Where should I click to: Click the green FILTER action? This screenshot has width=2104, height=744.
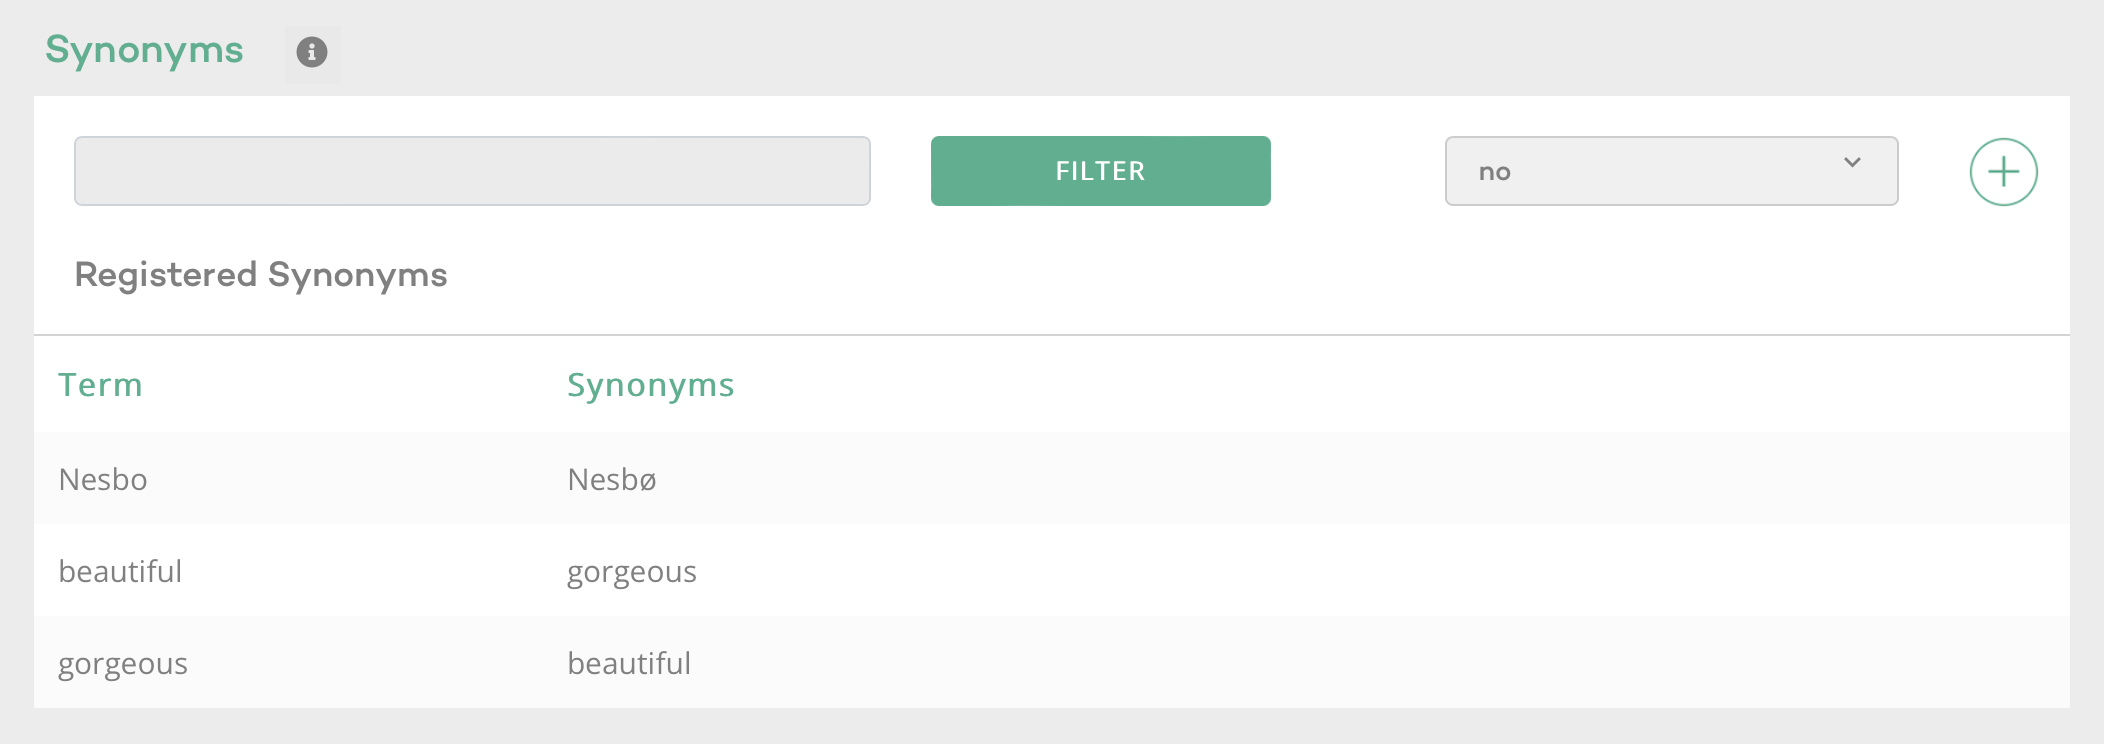click(x=1100, y=171)
